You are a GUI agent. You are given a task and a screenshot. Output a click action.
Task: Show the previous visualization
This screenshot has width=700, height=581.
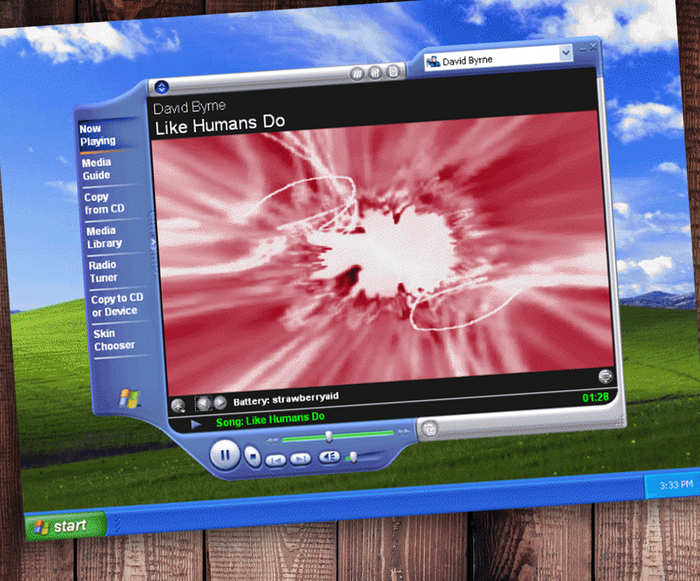tap(203, 404)
